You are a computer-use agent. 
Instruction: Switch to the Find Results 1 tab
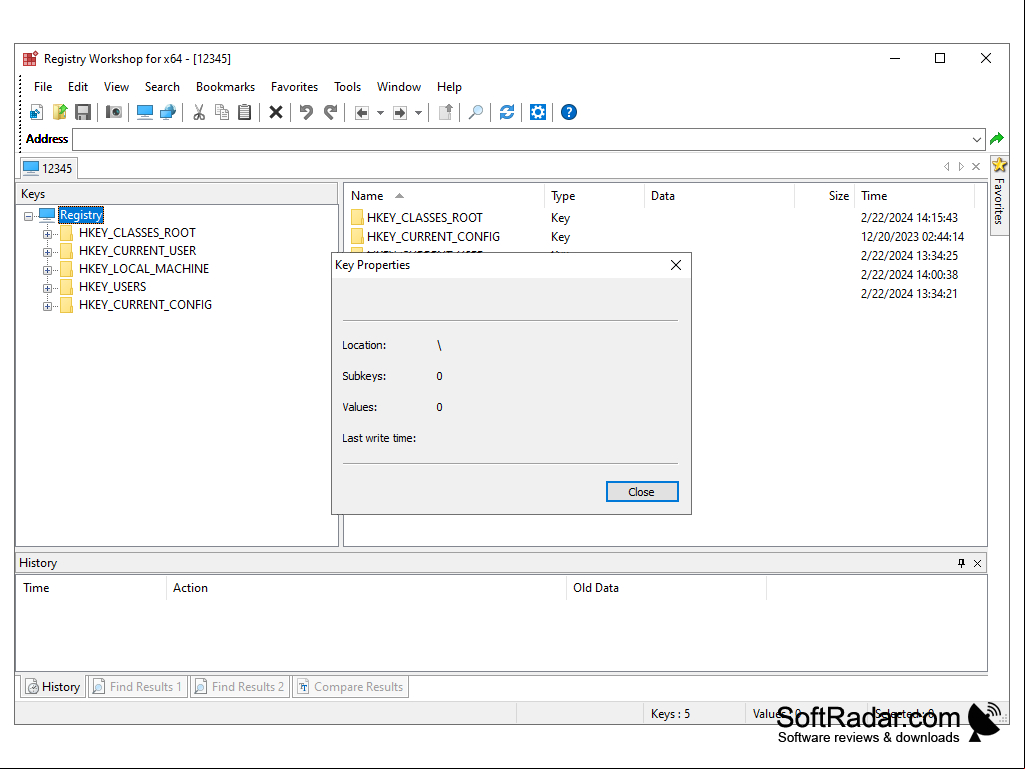(x=138, y=687)
